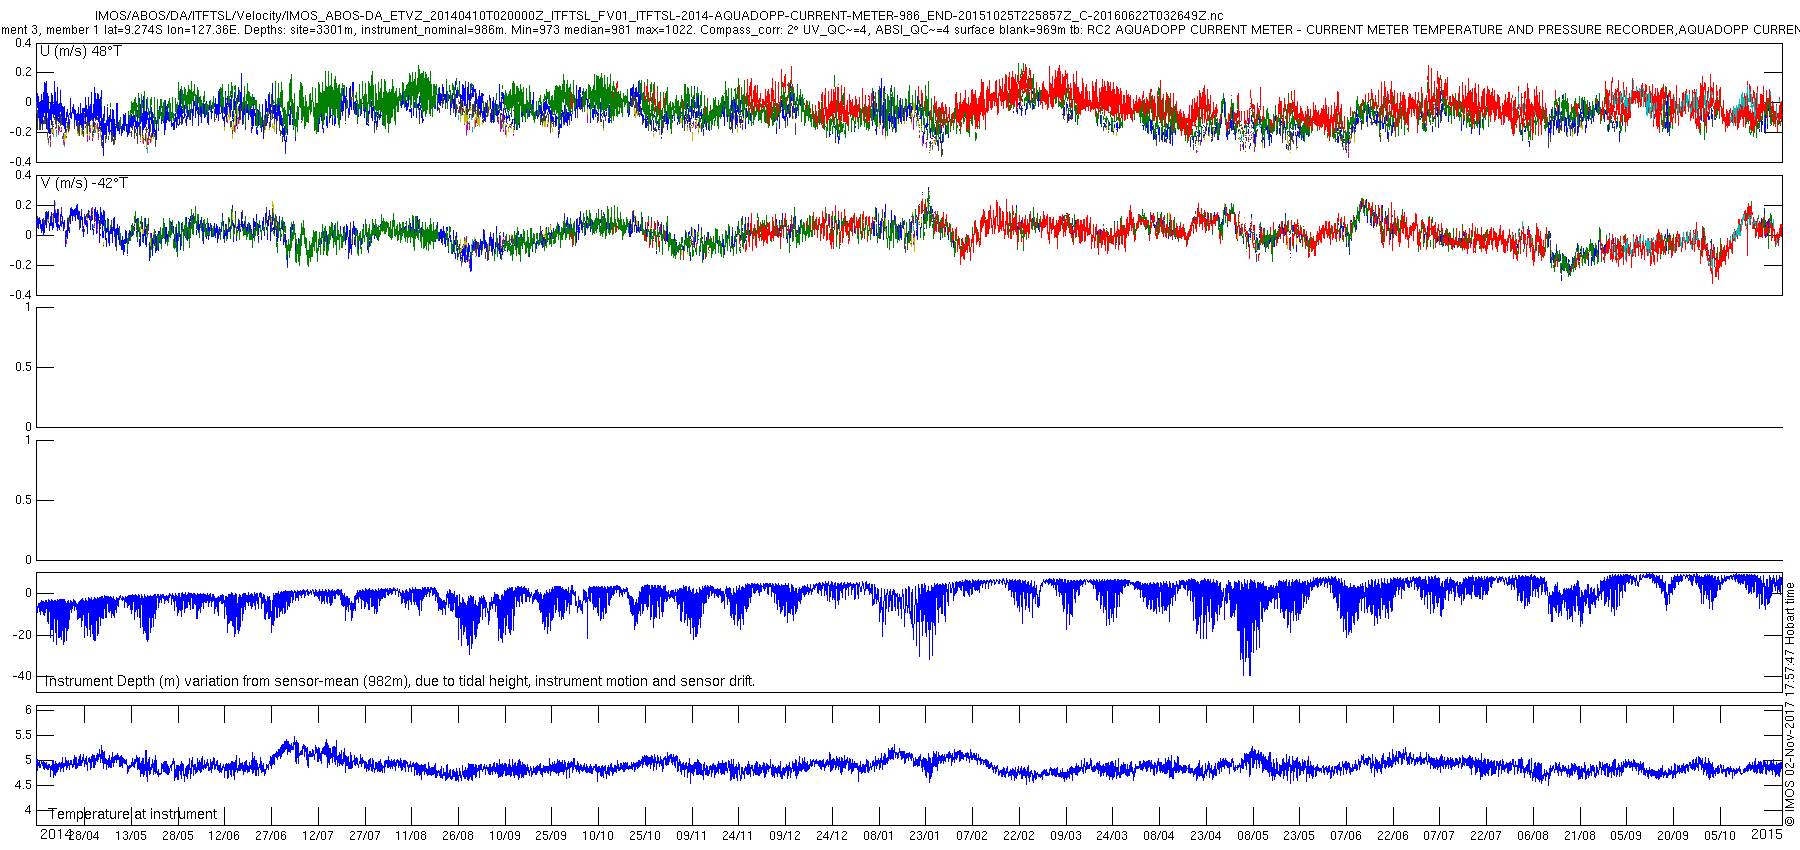This screenshot has width=1800, height=850.
Task: Click the 11/08 date tick label
Action: pyautogui.click(x=411, y=836)
